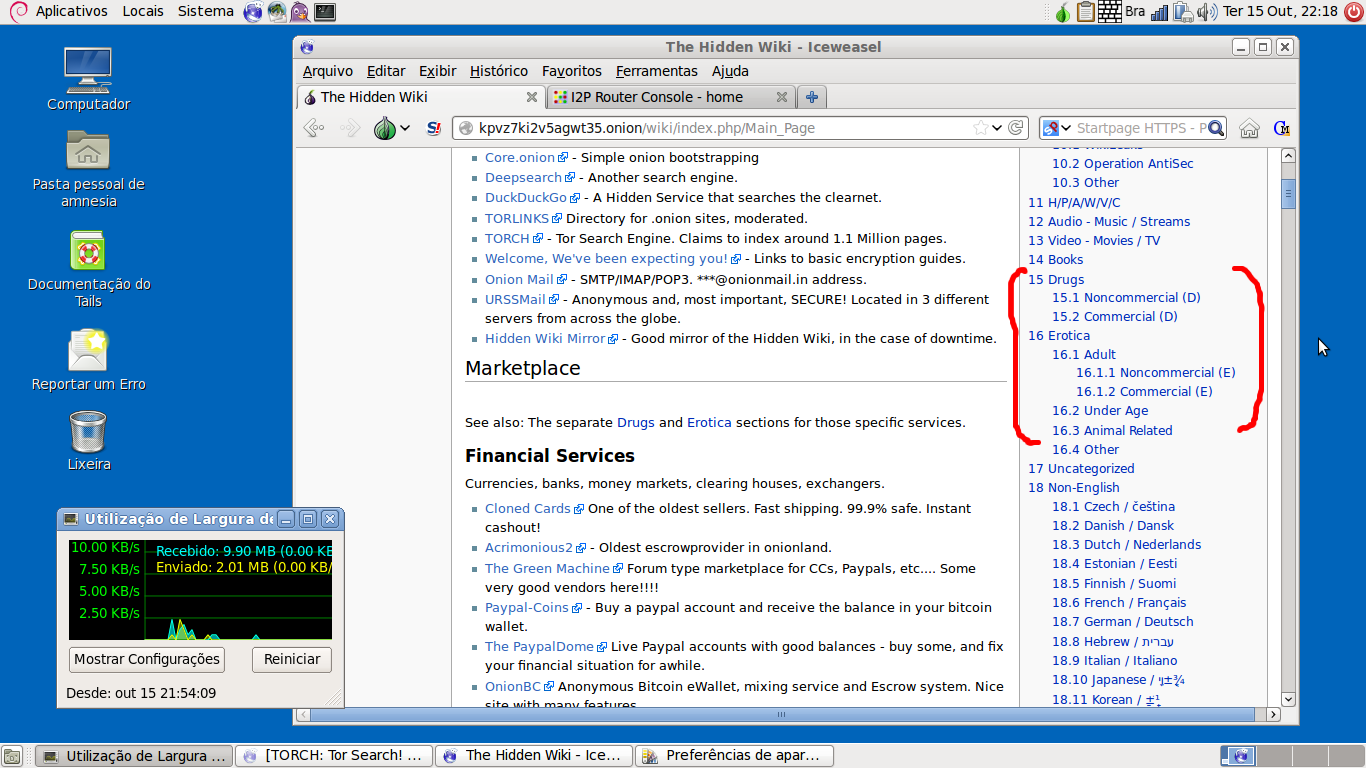Open the clipboard applet in the system tray
The width and height of the screenshot is (1366, 768).
(1085, 12)
